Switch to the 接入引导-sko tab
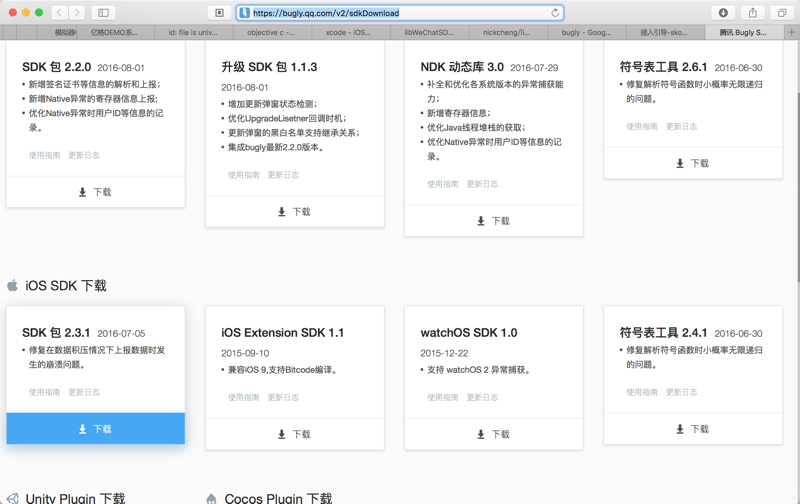This screenshot has height=504, width=800. (665, 32)
